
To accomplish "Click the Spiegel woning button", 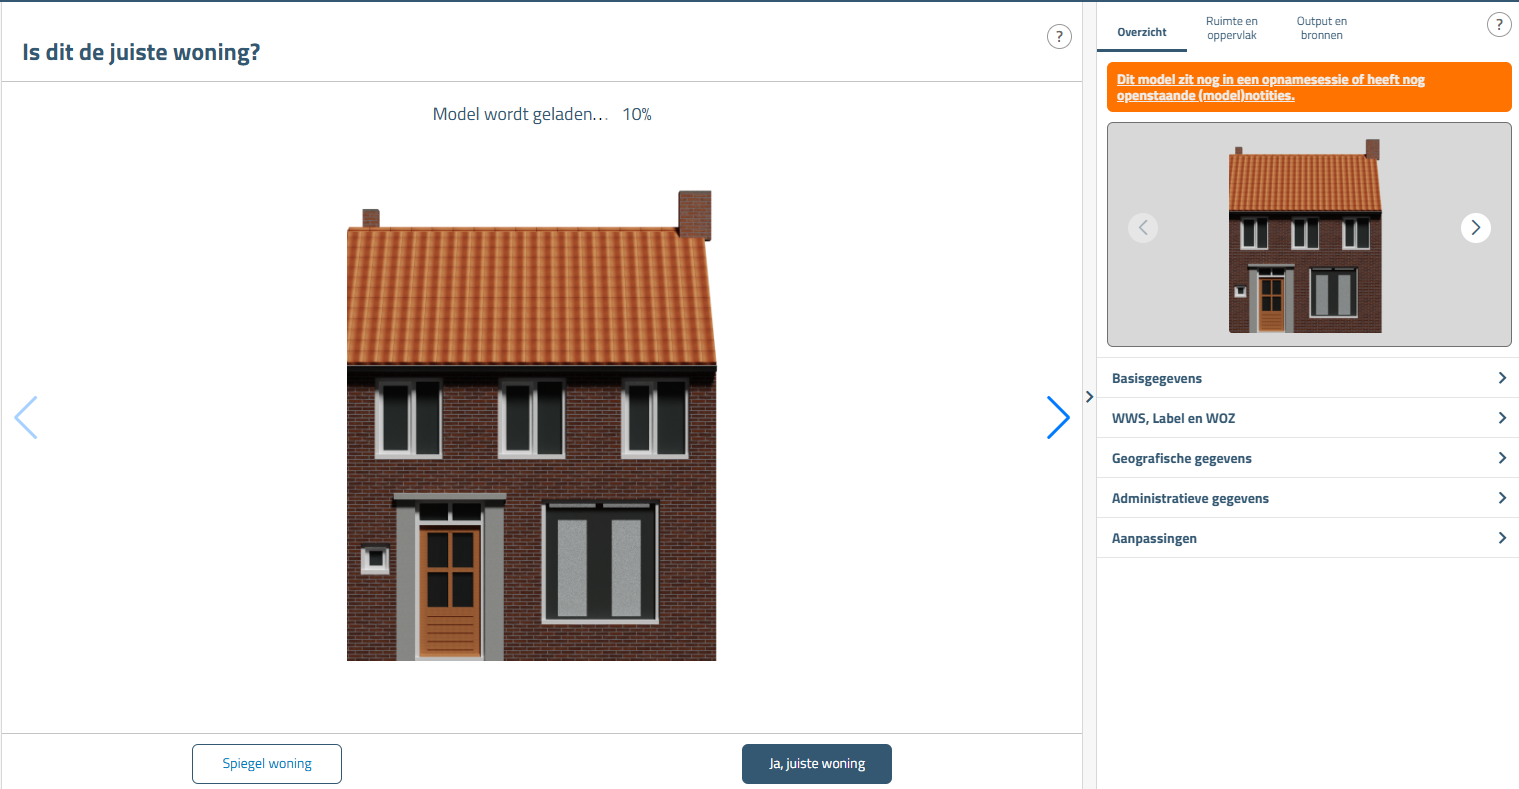I will point(266,763).
